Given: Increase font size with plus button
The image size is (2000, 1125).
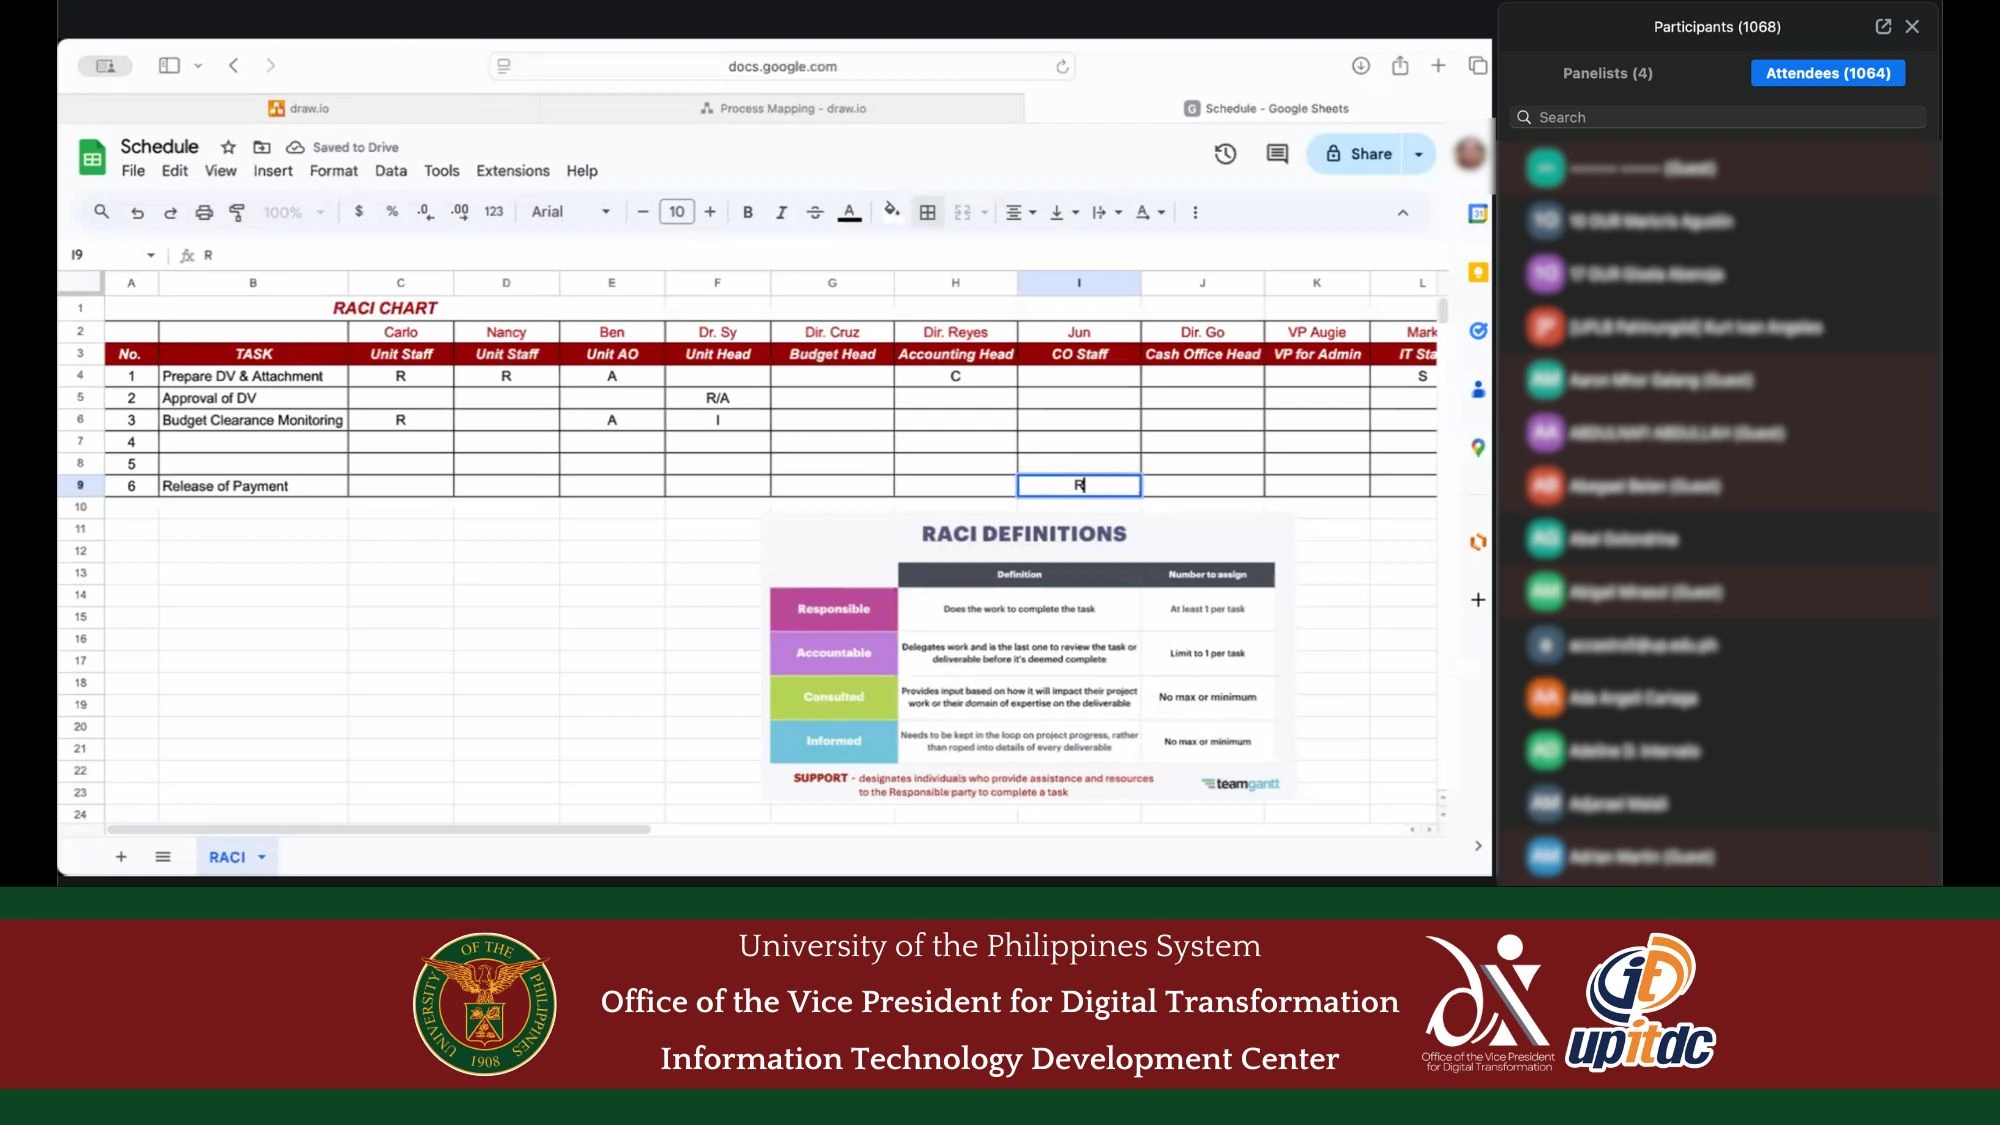Looking at the screenshot, I should coord(710,212).
